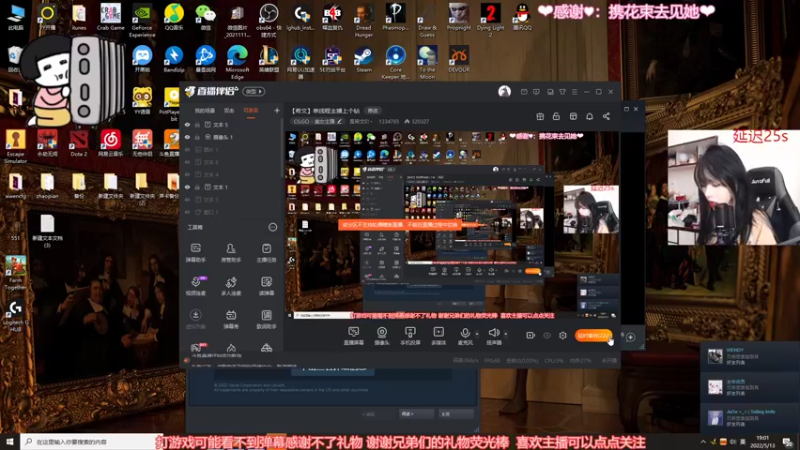Open DEVOUR game desktop shortcut
The width and height of the screenshot is (800, 450).
pyautogui.click(x=459, y=59)
